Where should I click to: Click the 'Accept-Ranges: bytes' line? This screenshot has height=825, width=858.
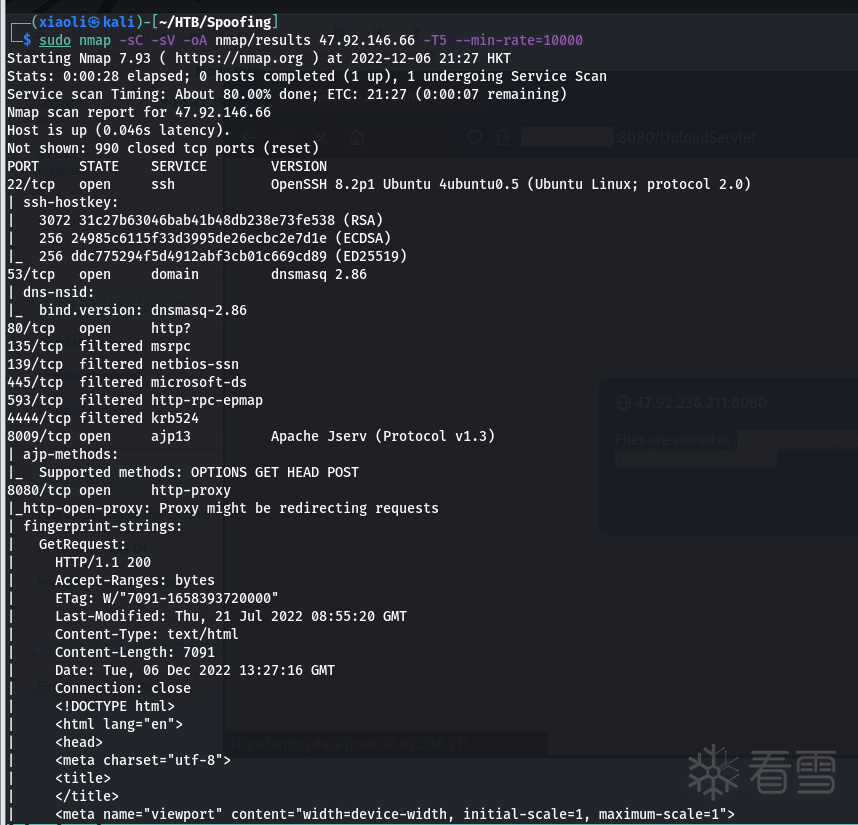point(135,580)
